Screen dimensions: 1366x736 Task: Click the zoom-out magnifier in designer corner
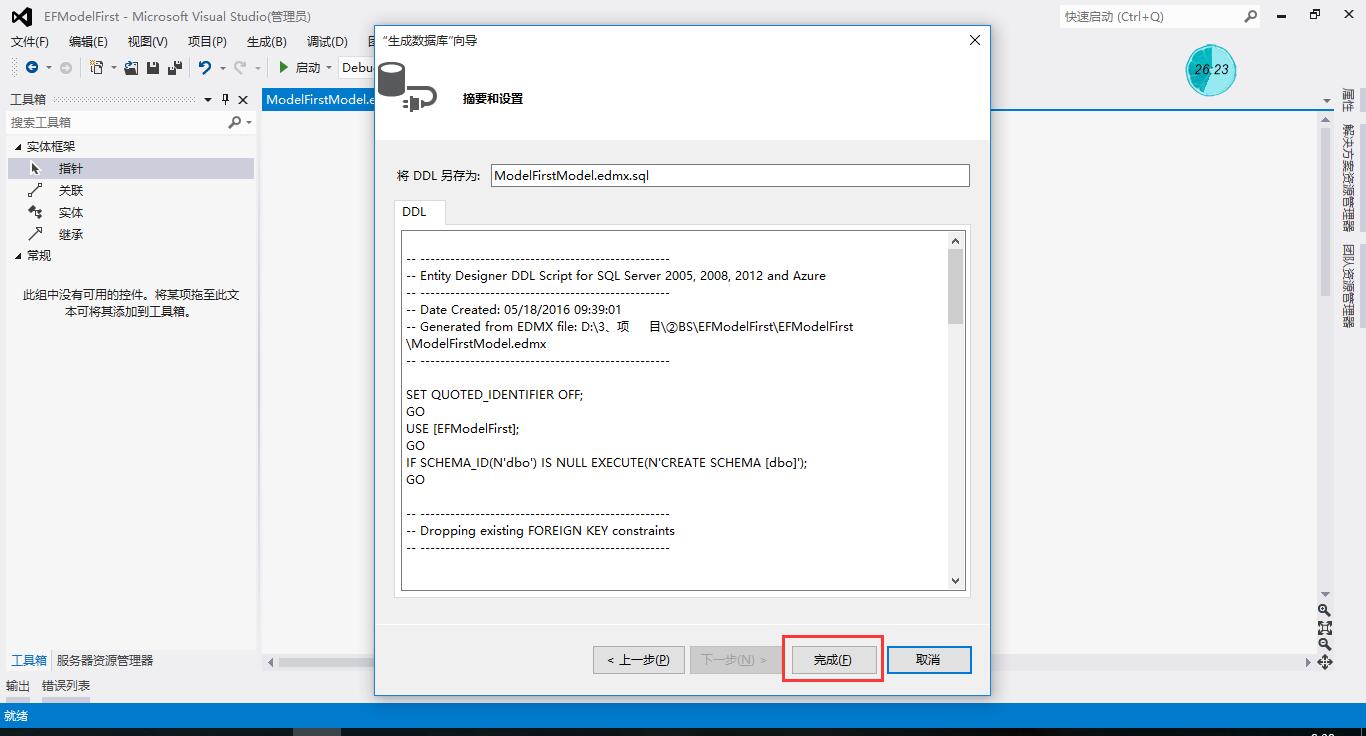1325,644
